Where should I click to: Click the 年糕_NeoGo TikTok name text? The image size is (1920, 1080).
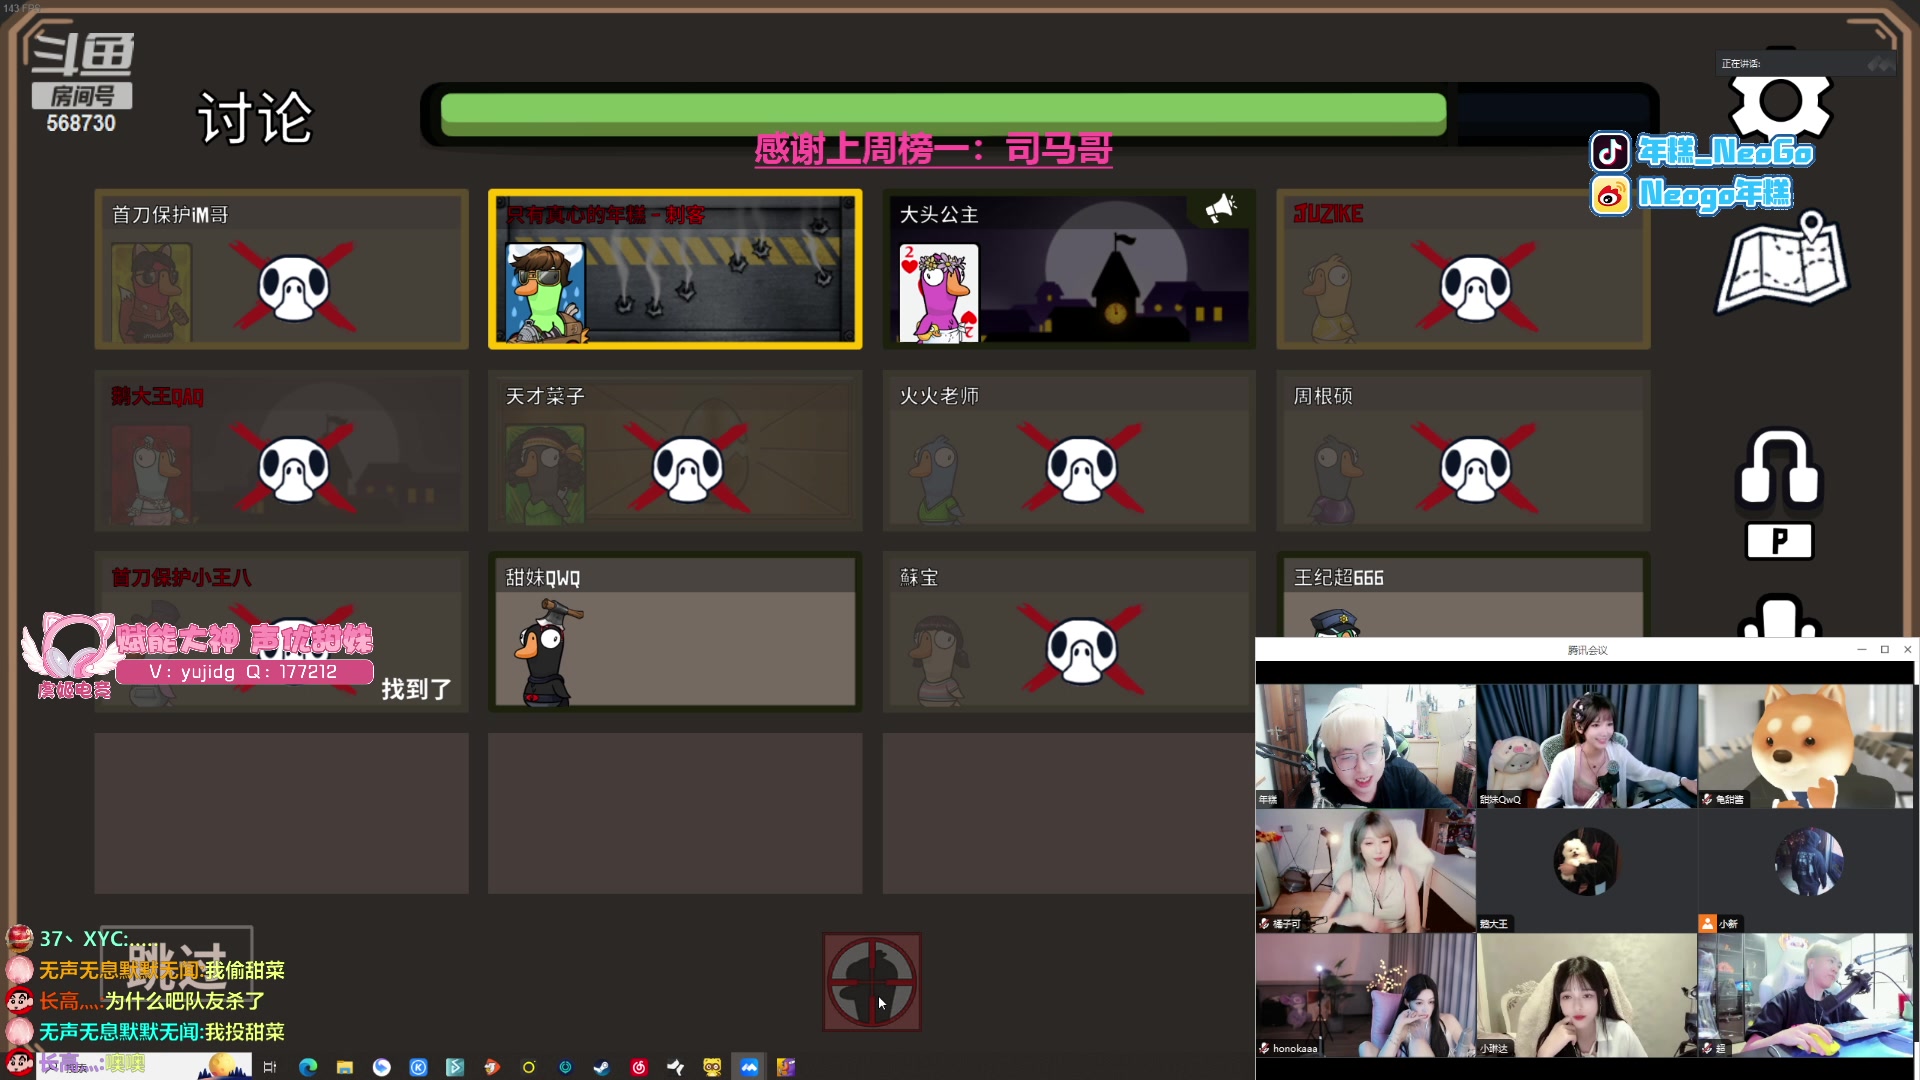pos(1725,151)
